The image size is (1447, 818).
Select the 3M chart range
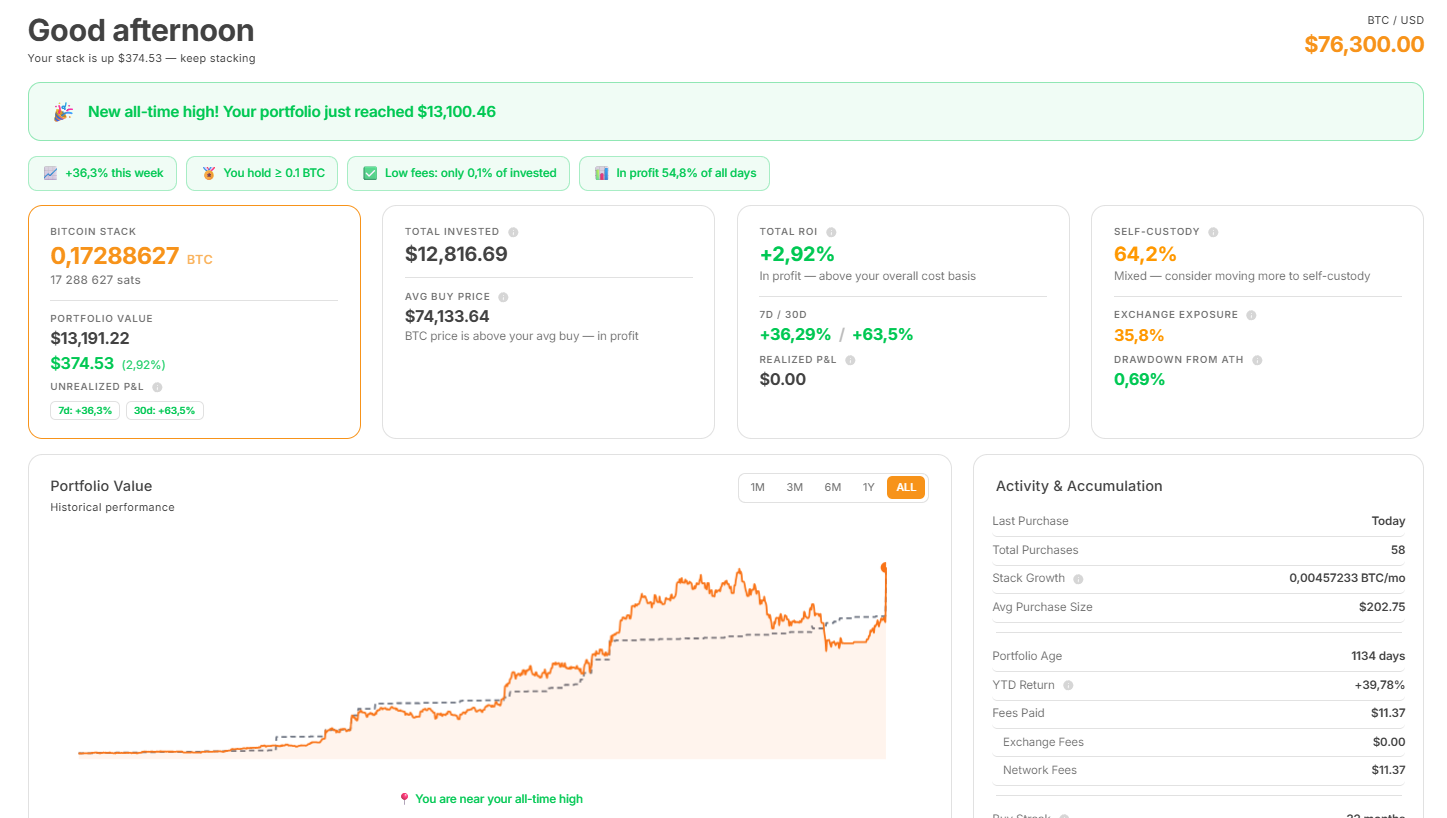(x=795, y=488)
